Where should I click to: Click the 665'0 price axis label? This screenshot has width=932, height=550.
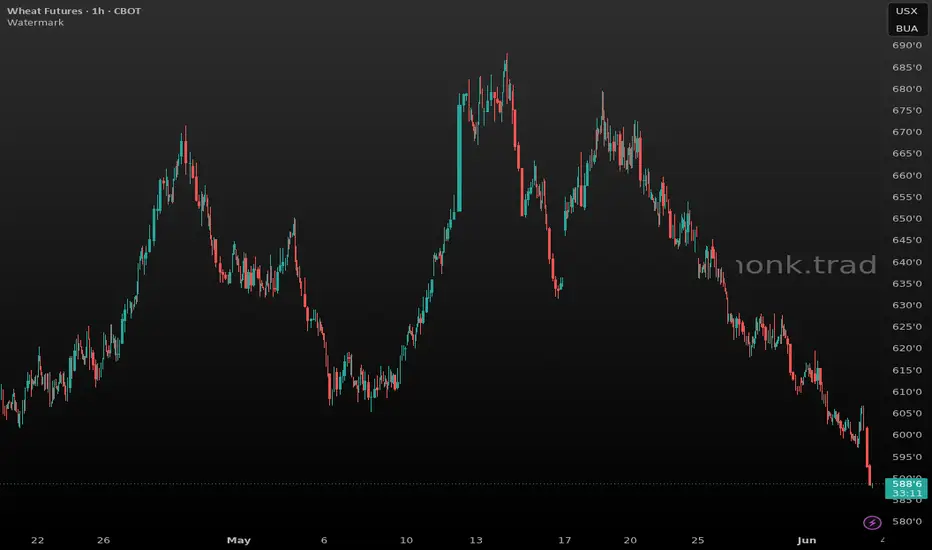[x=906, y=153]
